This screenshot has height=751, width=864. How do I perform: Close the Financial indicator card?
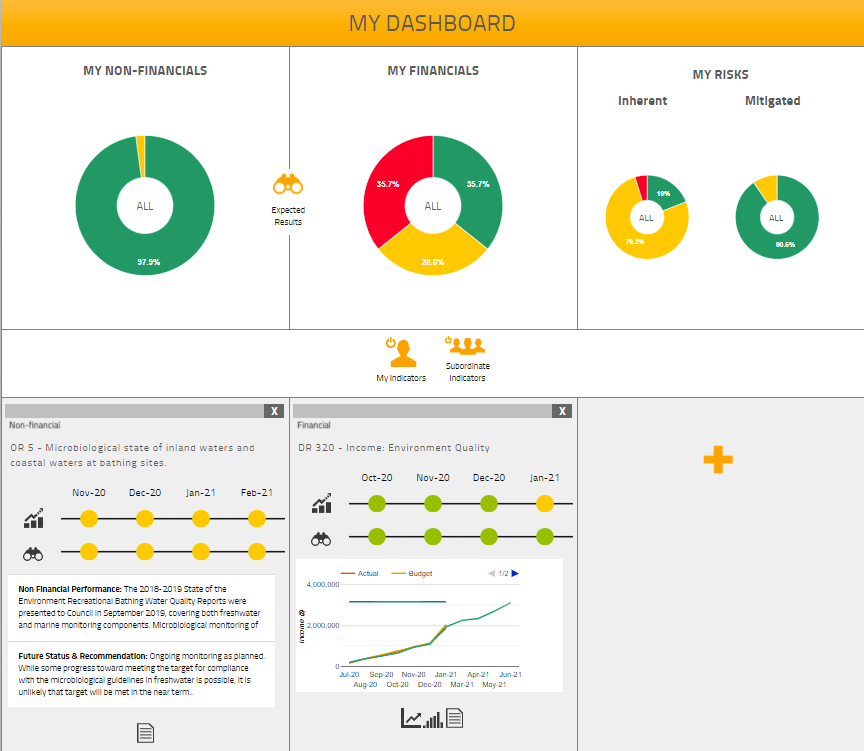click(562, 411)
